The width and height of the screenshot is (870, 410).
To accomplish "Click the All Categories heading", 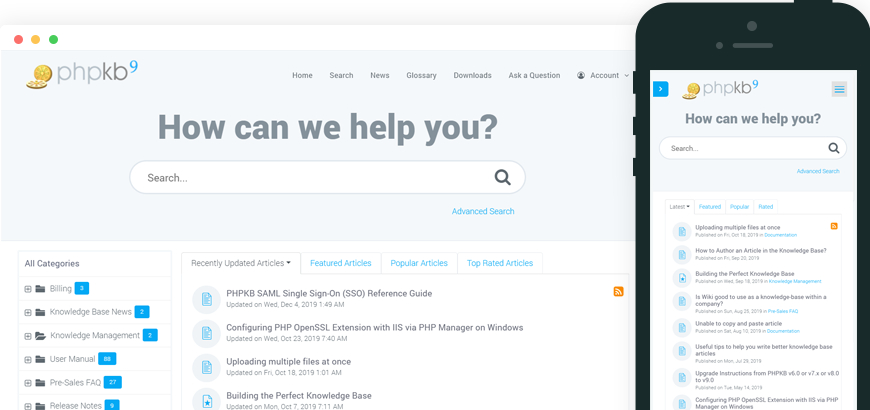I will pos(52,264).
